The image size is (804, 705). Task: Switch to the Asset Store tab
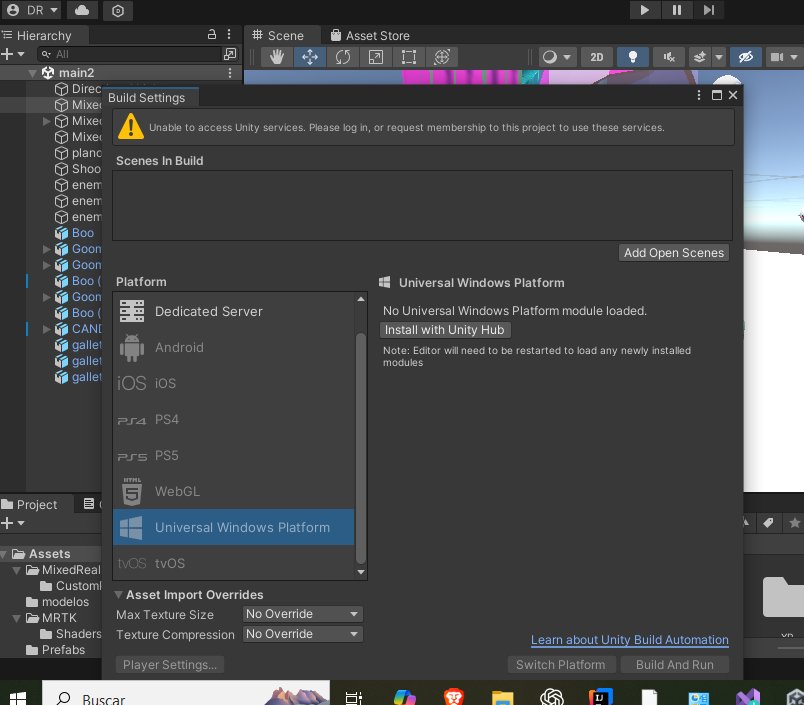point(370,35)
